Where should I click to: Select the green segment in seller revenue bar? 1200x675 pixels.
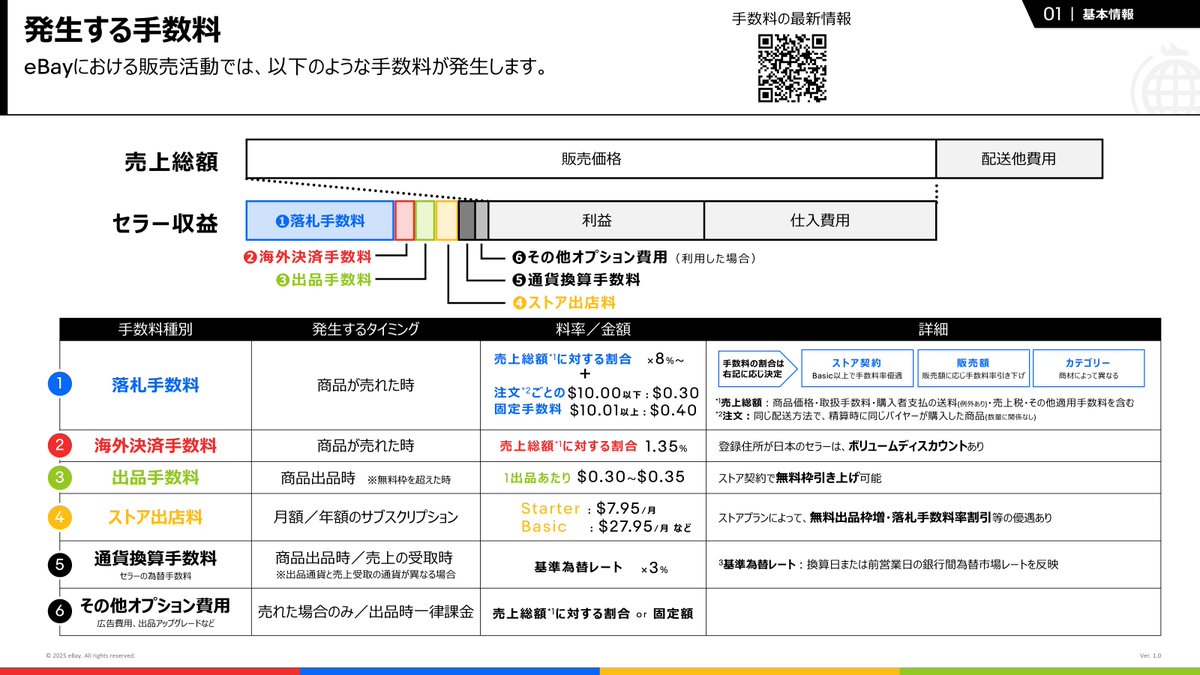point(425,220)
